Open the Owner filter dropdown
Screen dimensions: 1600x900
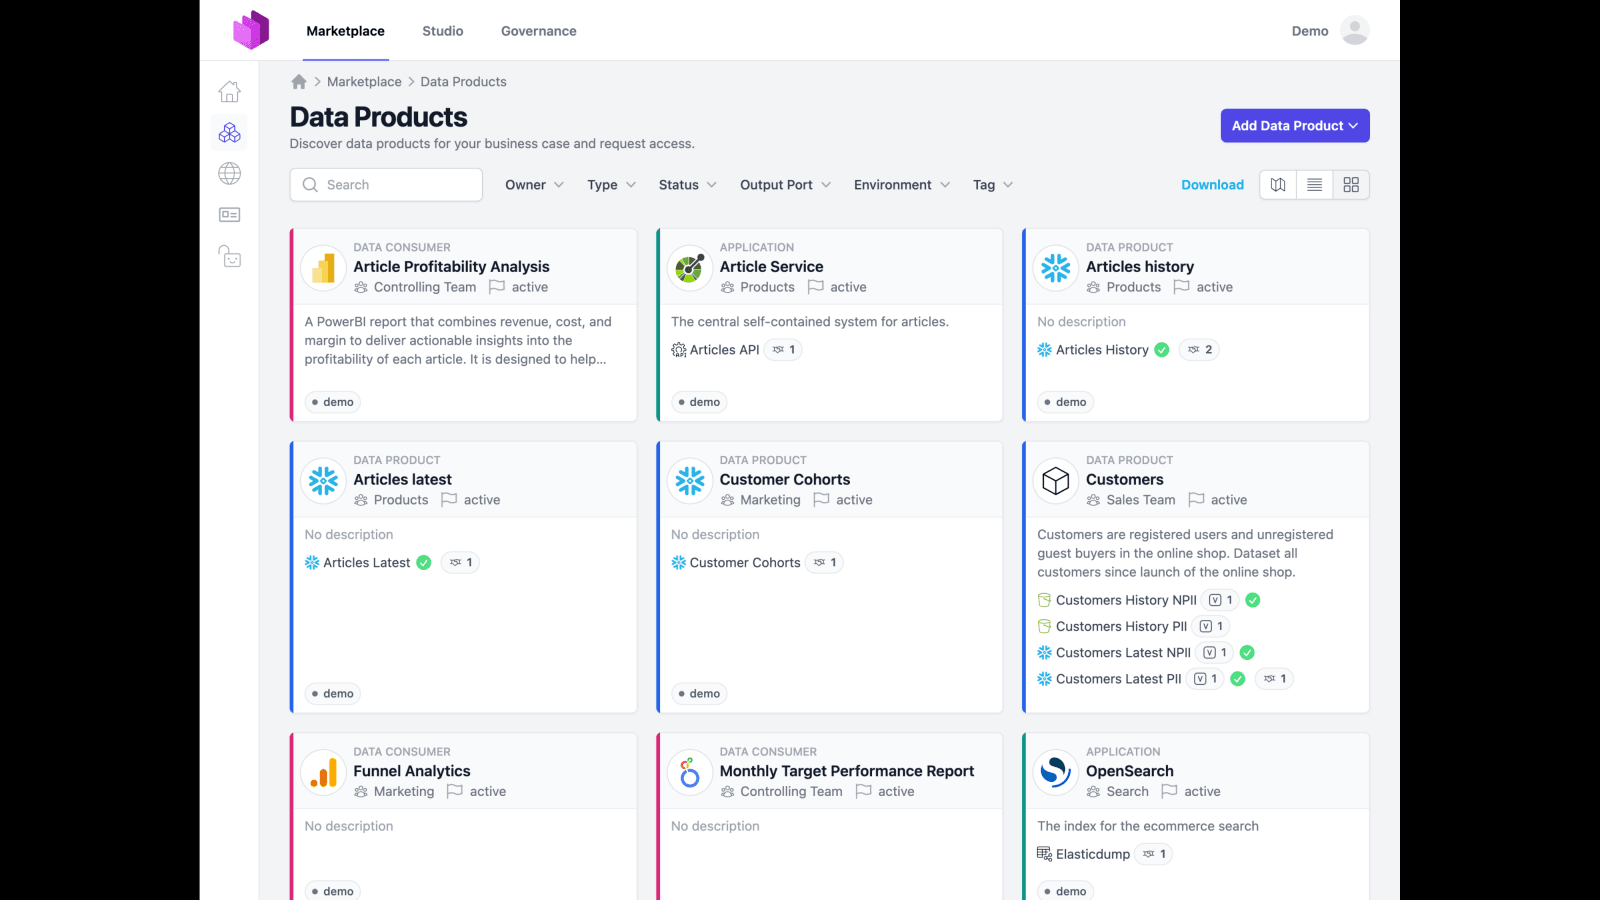[534, 185]
